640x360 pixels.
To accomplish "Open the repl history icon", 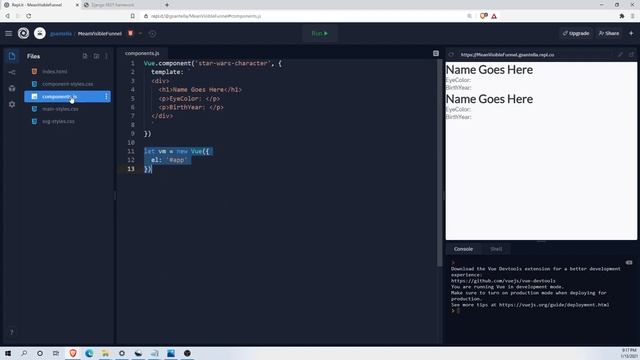I will pos(152,34).
